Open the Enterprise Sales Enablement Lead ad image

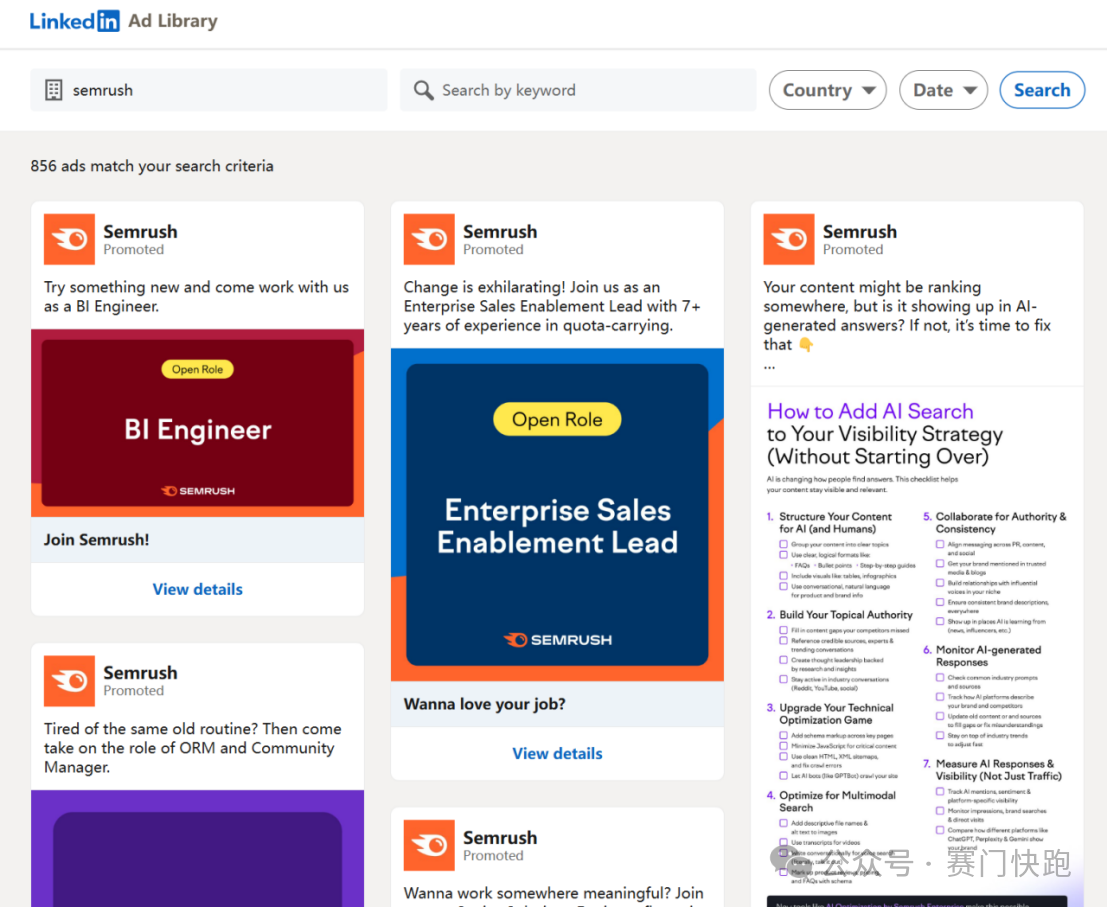(x=557, y=515)
